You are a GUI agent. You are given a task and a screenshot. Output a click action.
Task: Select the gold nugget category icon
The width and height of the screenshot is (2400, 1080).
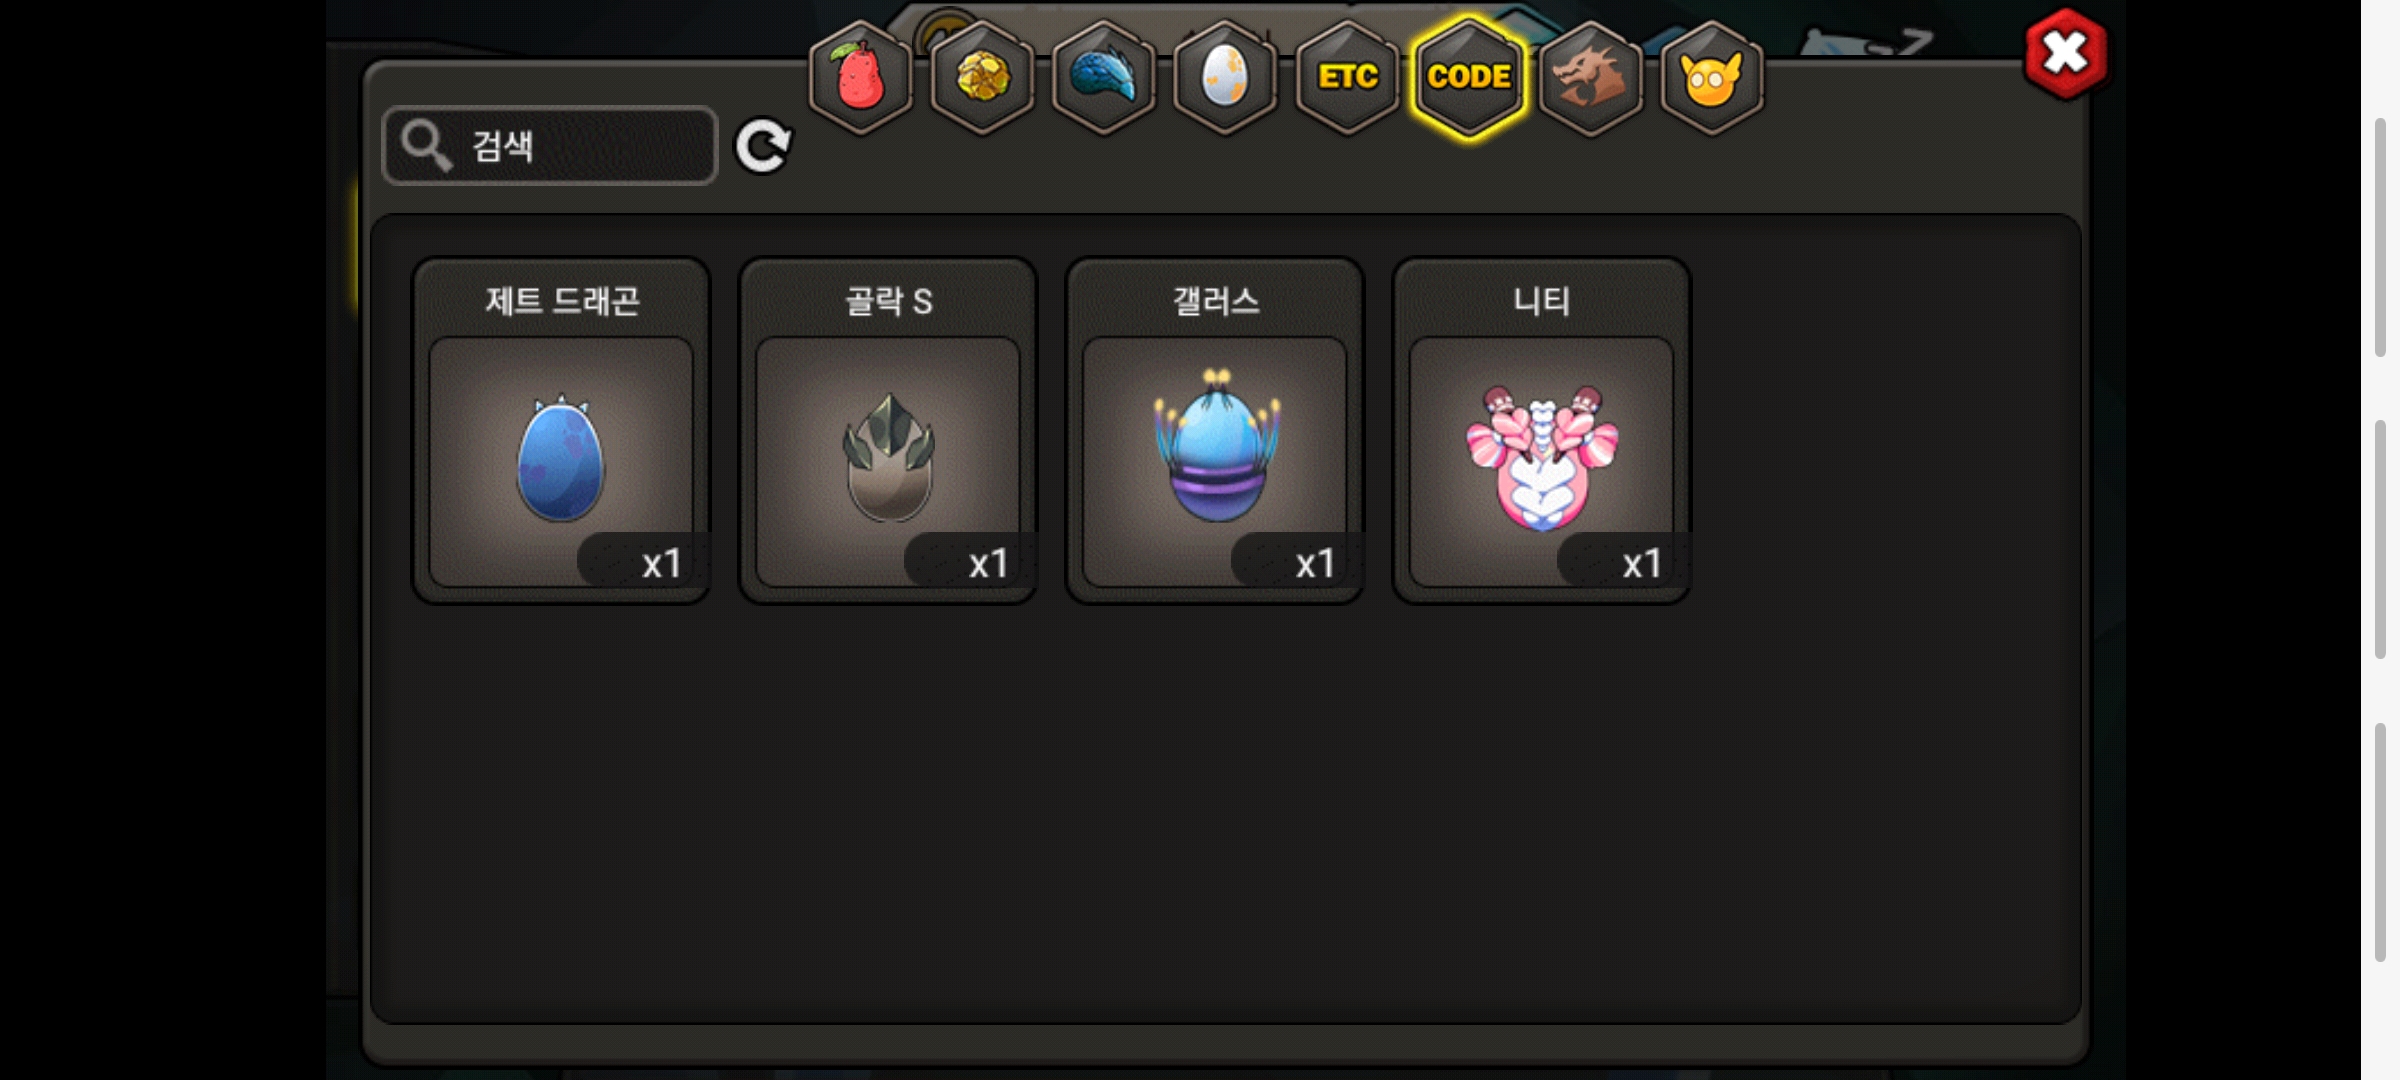point(982,77)
